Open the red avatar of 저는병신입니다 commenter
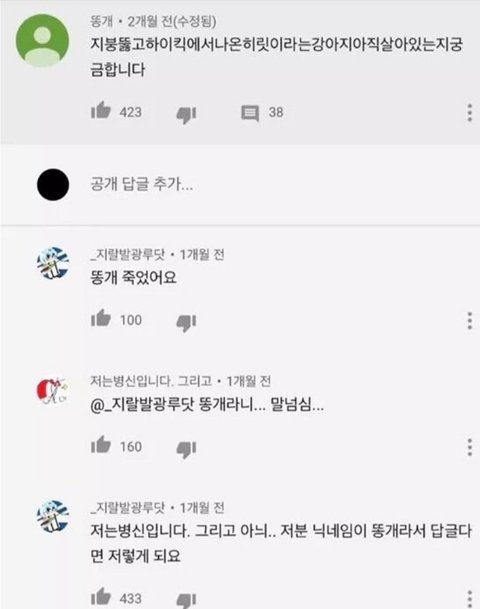Viewport: 480px width, 609px height. pyautogui.click(x=53, y=390)
